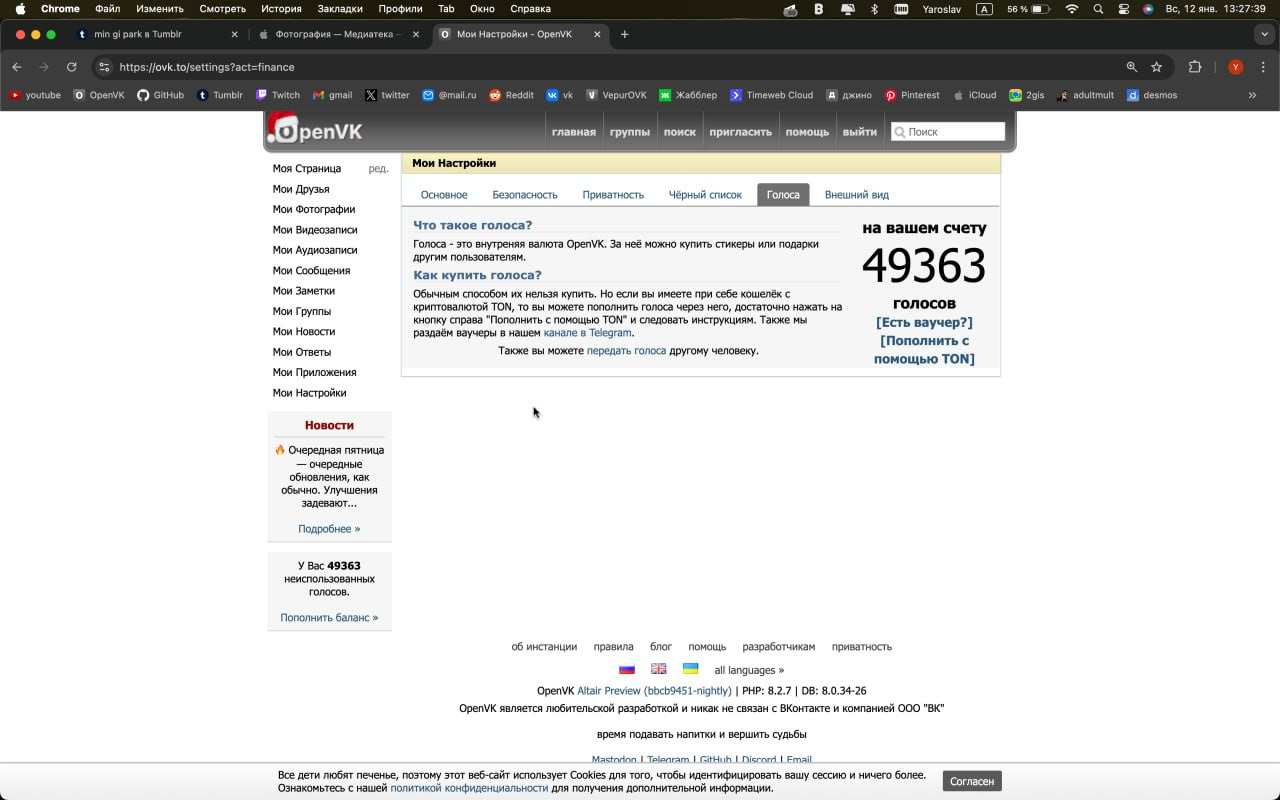Open the twitter bookmark
This screenshot has height=800, width=1280.
[387, 95]
